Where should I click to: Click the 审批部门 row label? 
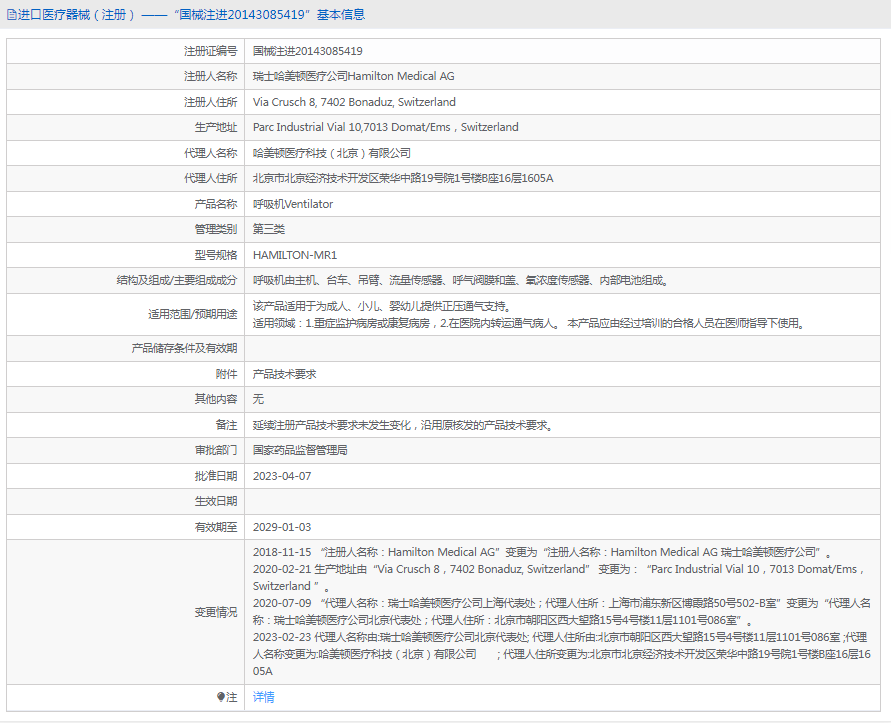(216, 450)
